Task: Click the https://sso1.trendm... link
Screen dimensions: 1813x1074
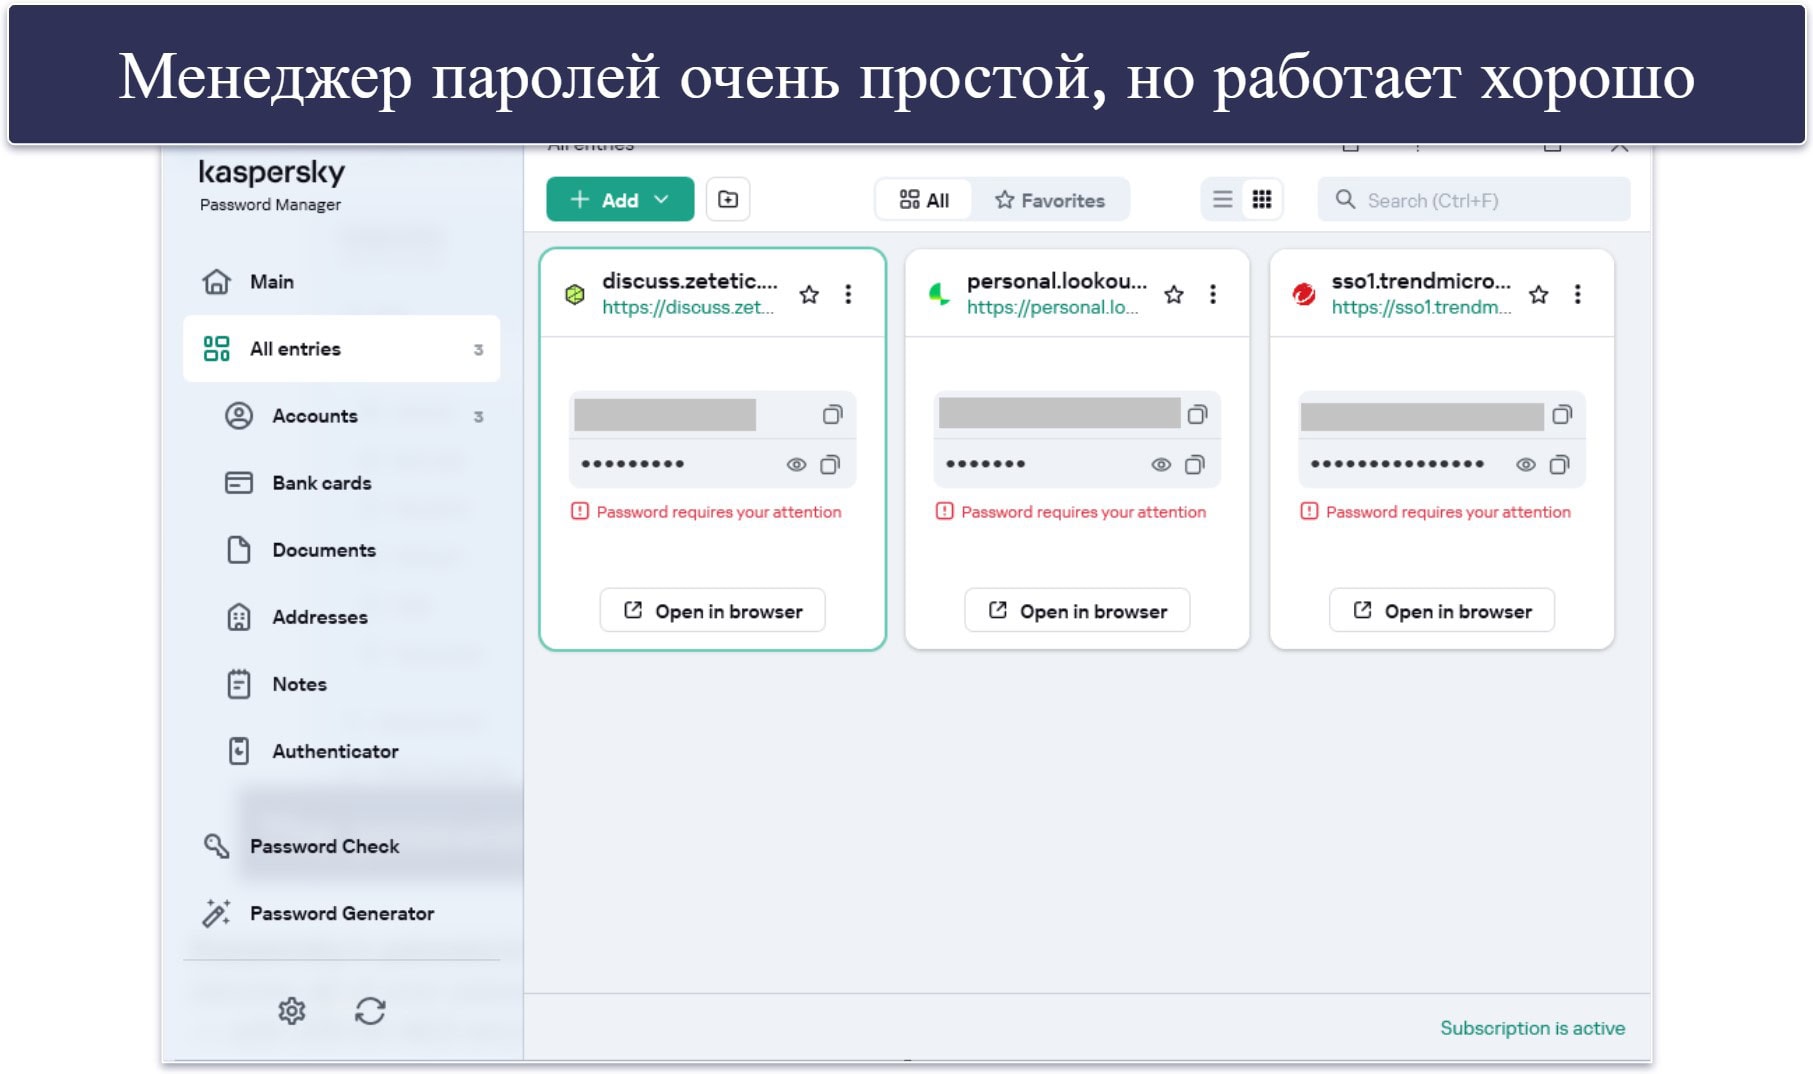Action: point(1421,308)
